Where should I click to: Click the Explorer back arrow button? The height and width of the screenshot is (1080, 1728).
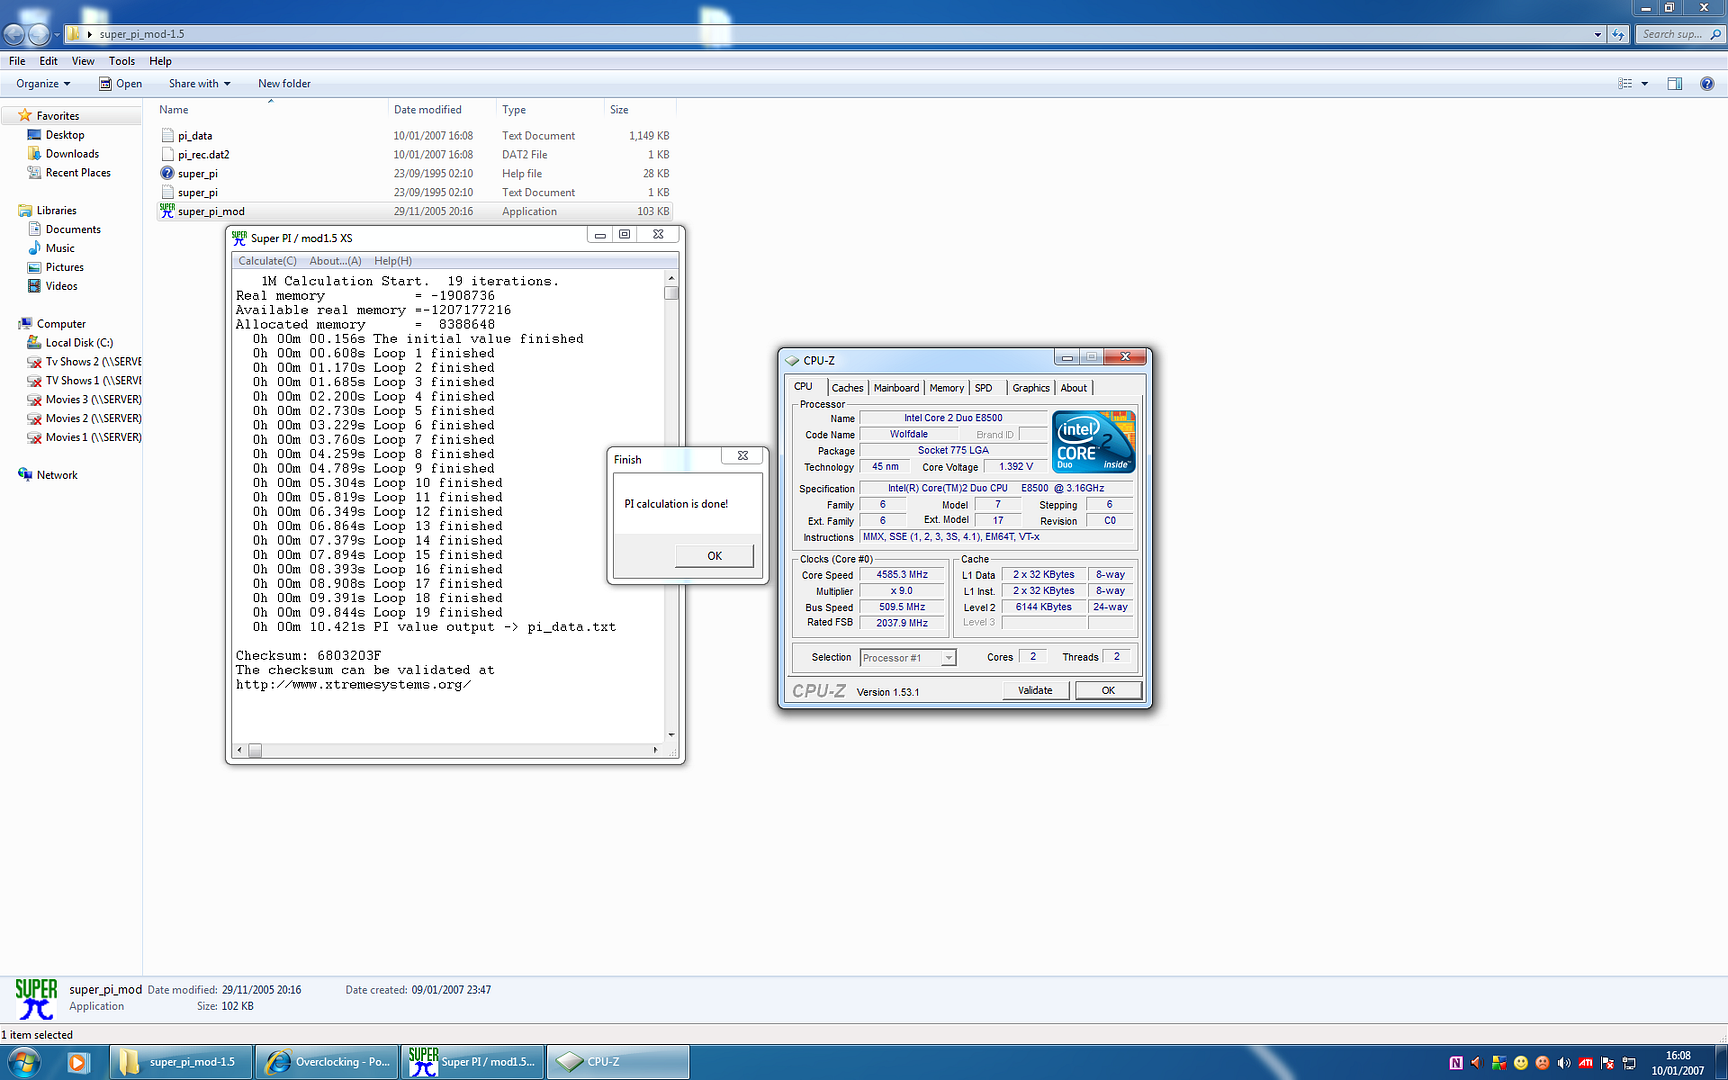tap(14, 34)
